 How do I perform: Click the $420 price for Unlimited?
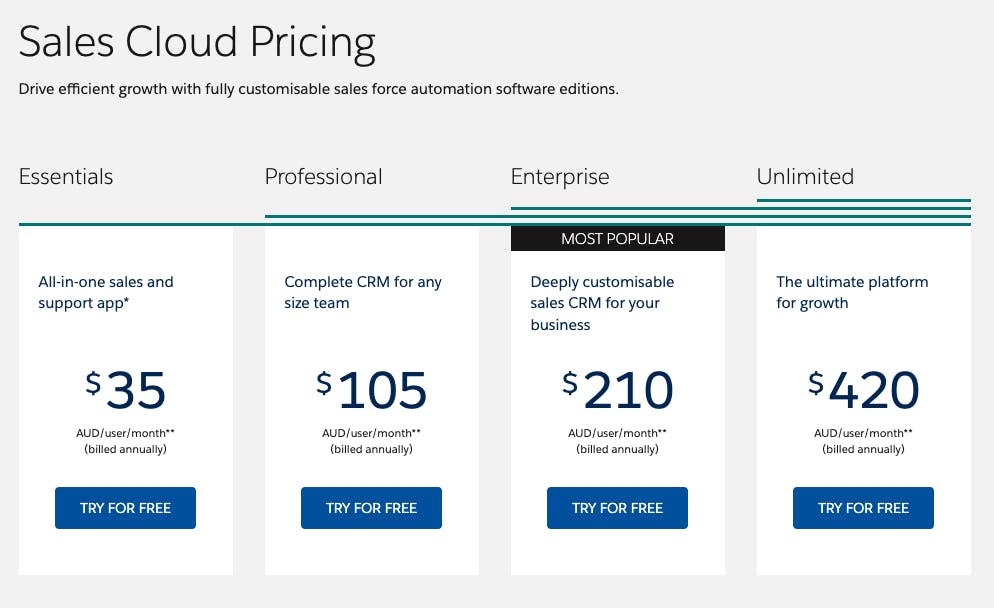pos(863,390)
